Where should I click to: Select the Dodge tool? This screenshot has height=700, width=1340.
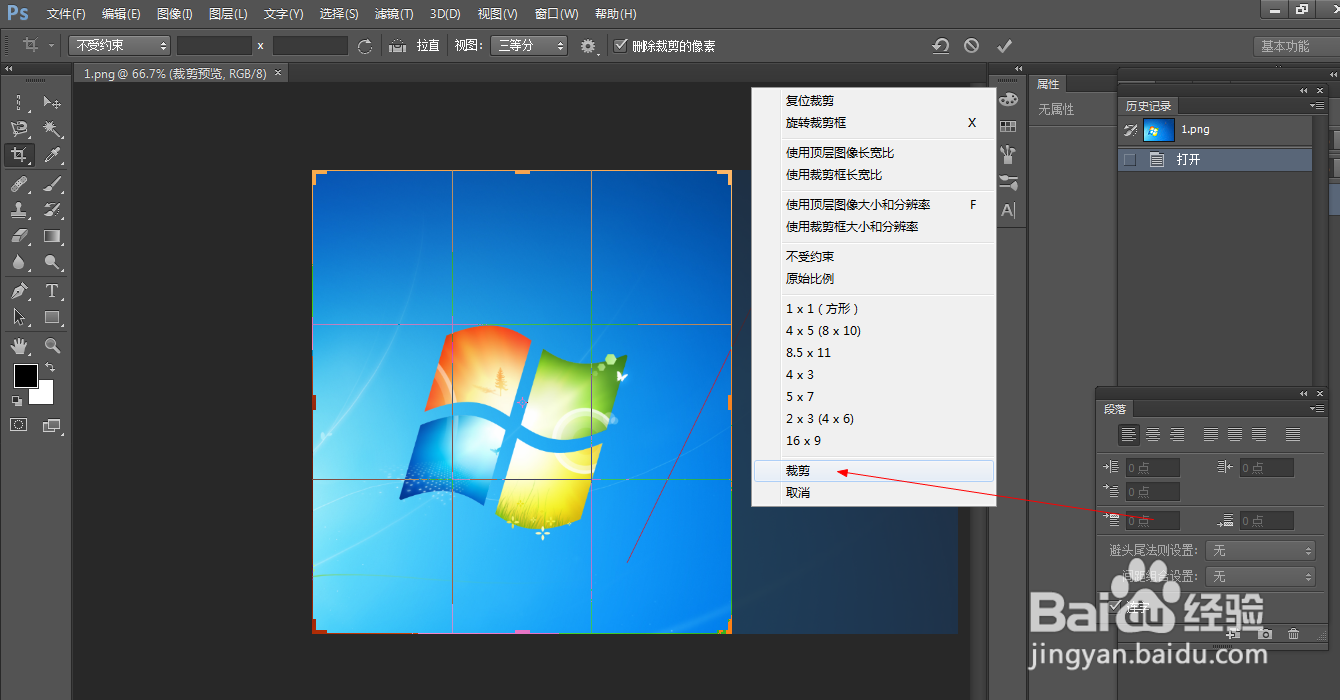click(x=52, y=263)
